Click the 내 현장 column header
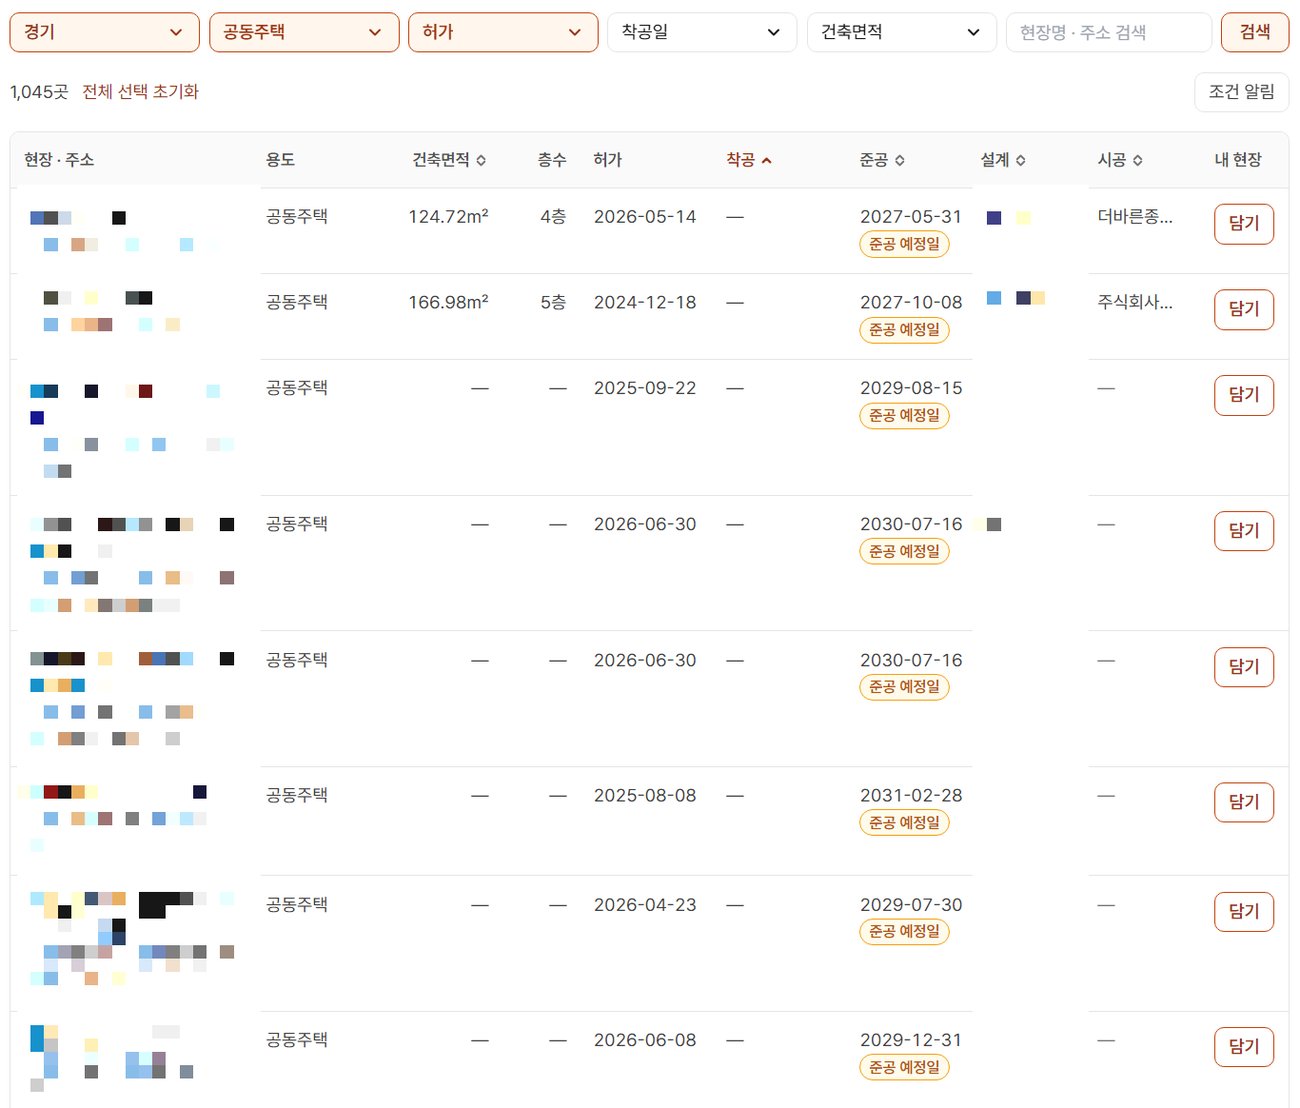Screen dimensions: 1300x1108 pyautogui.click(x=1238, y=160)
